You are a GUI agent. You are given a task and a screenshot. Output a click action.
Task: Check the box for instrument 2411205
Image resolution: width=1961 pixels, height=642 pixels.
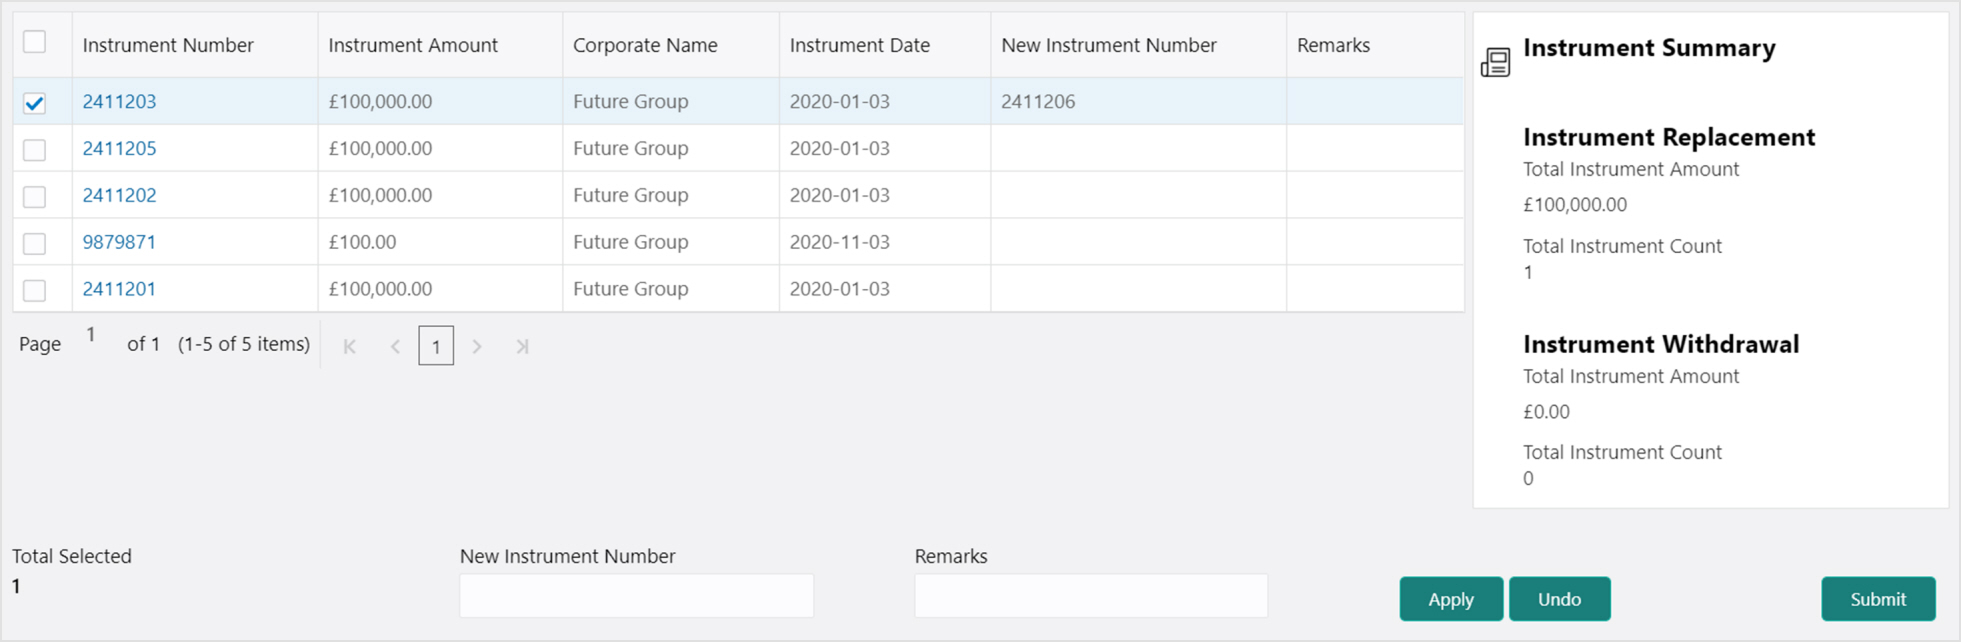click(35, 149)
